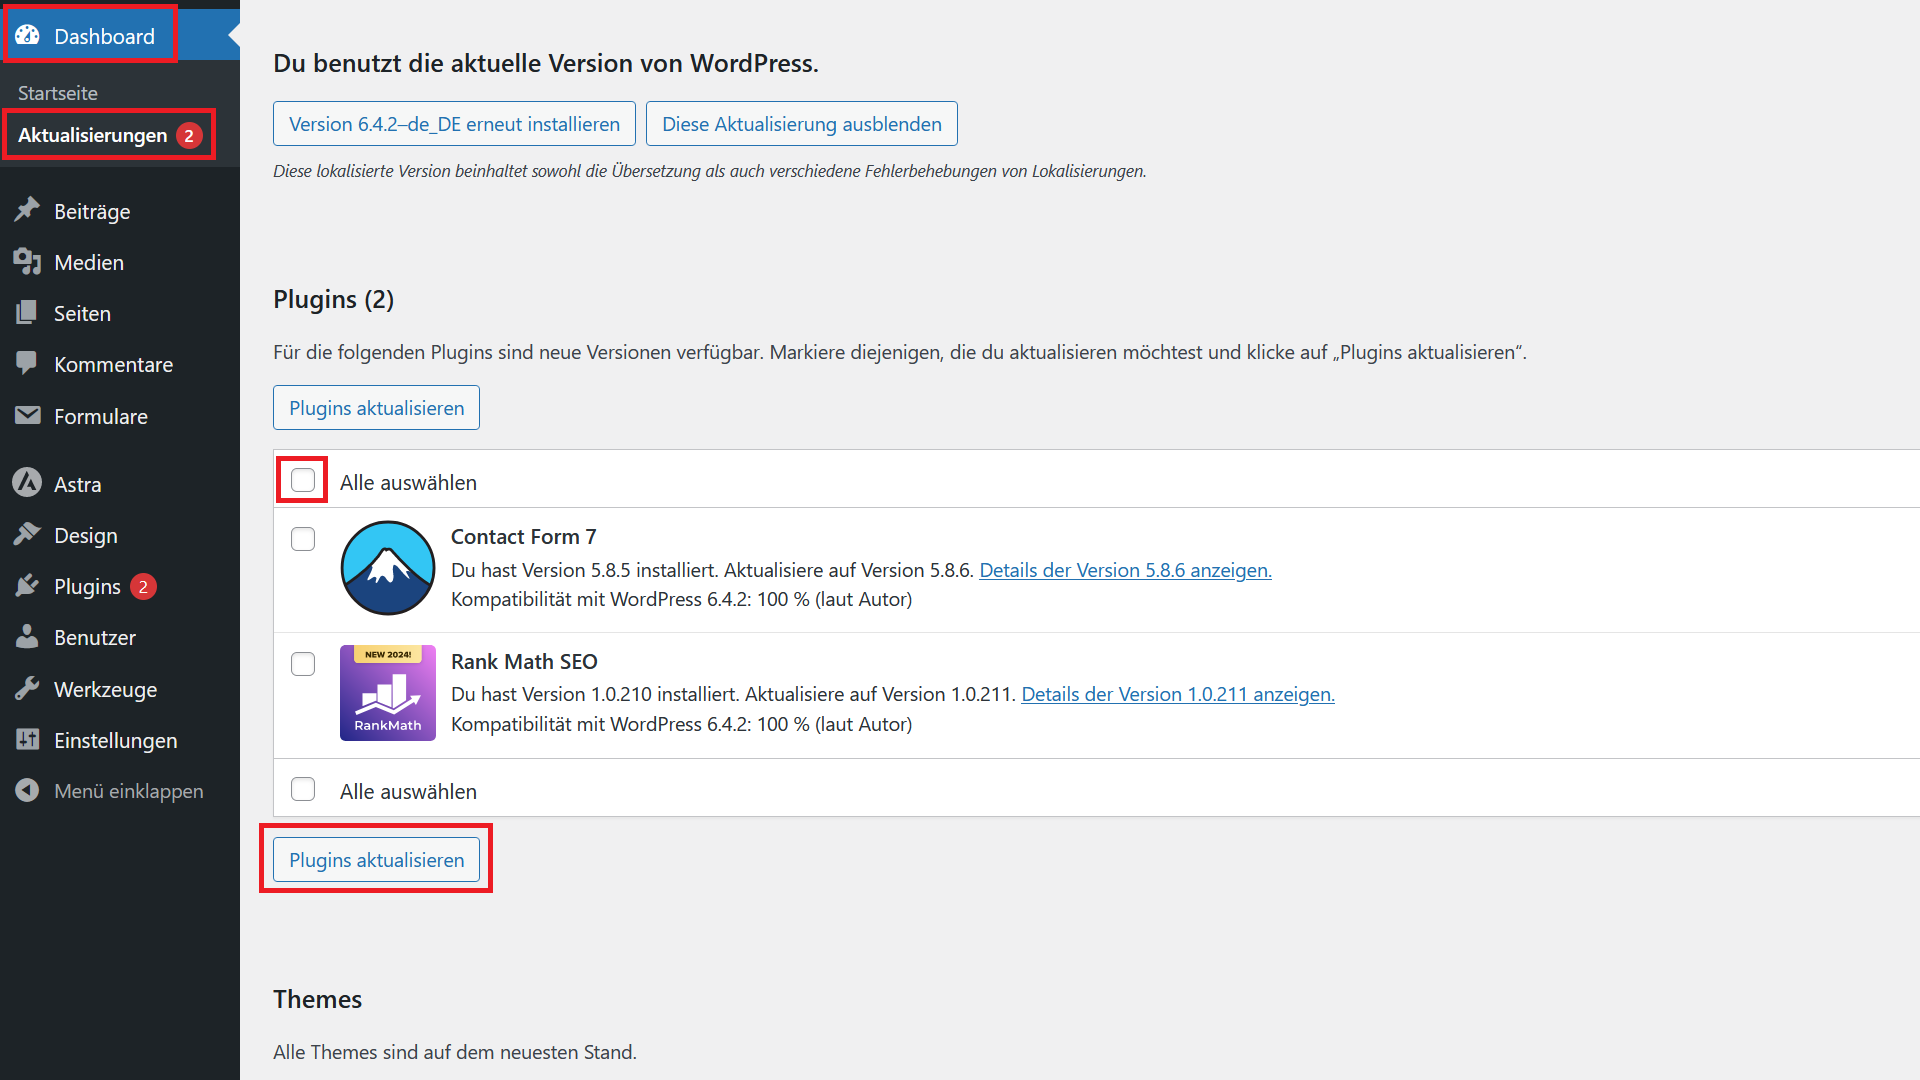The image size is (1920, 1080).
Task: Open the Aktualisierungen submenu item
Action: tap(110, 135)
